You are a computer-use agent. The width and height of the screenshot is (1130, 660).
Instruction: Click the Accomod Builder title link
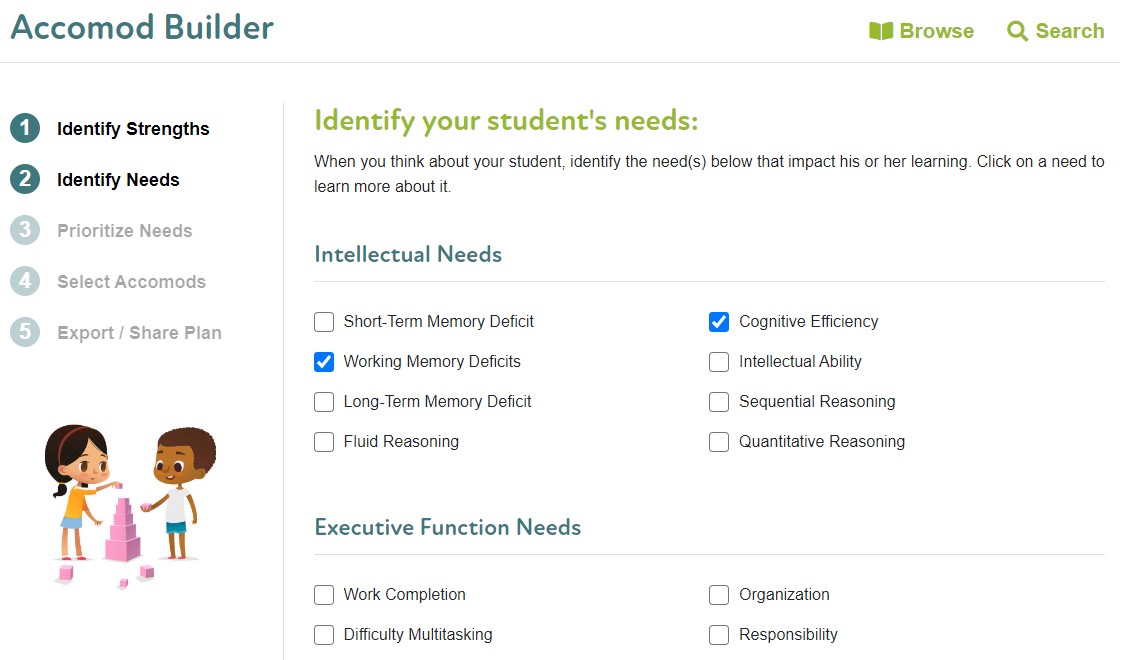click(x=142, y=27)
